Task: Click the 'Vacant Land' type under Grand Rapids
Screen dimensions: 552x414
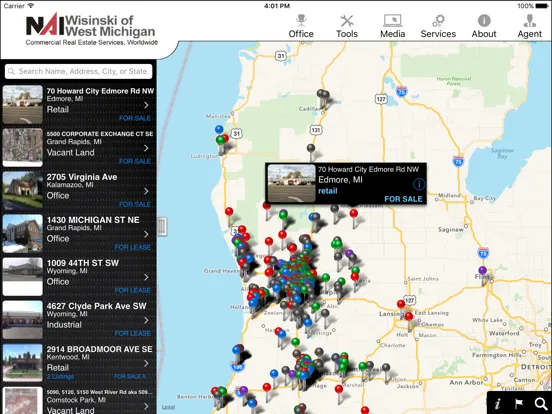Action: (x=70, y=152)
